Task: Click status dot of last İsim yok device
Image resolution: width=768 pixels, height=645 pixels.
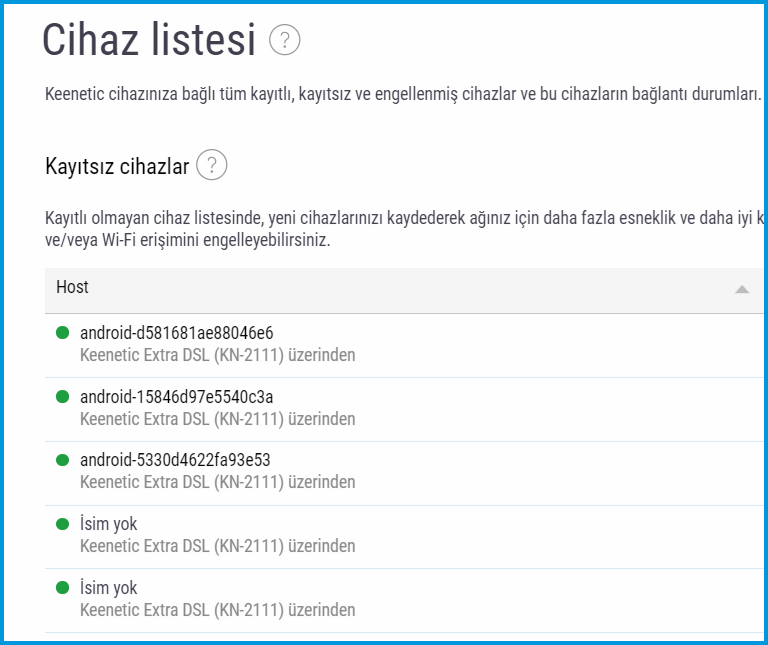Action: 63,588
